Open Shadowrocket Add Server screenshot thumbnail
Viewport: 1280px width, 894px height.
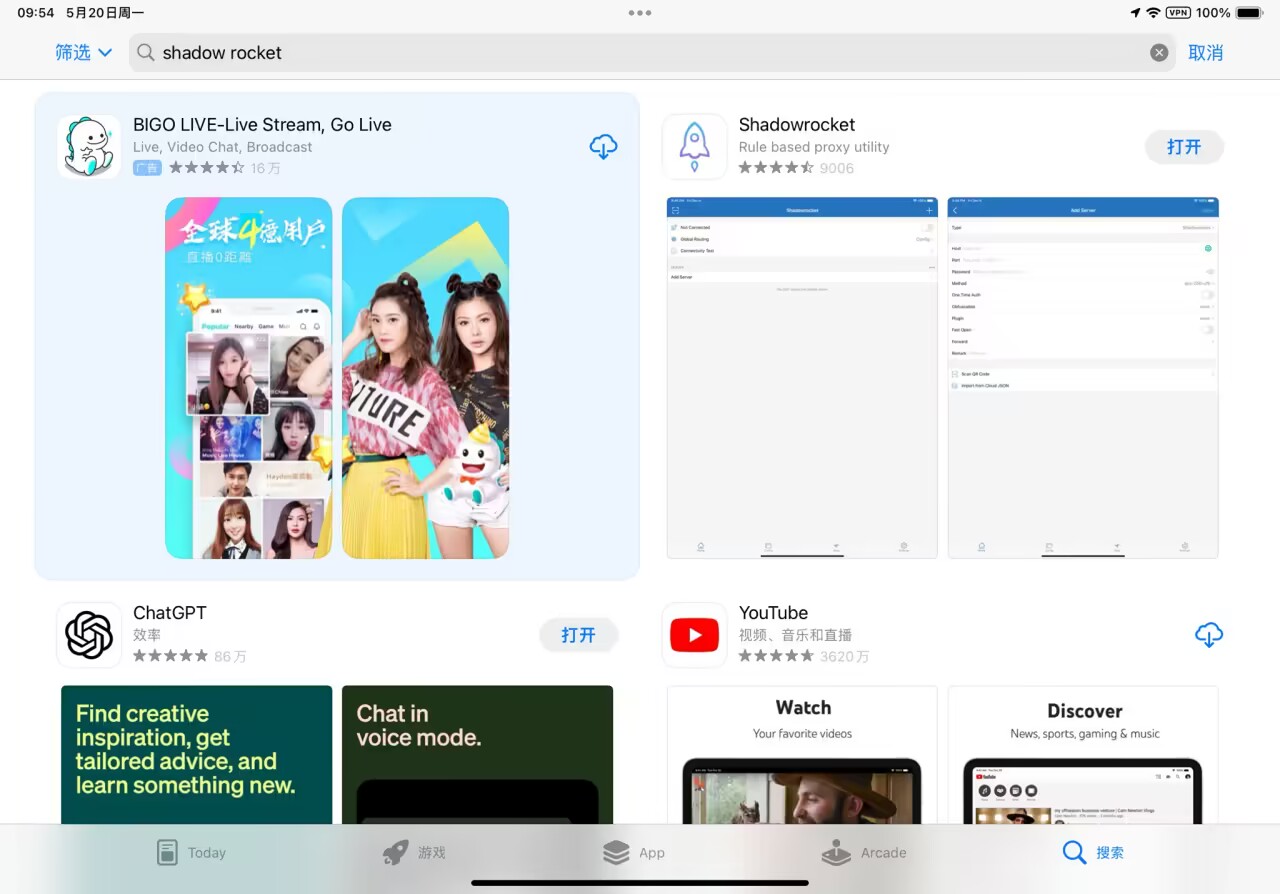[x=1083, y=377]
